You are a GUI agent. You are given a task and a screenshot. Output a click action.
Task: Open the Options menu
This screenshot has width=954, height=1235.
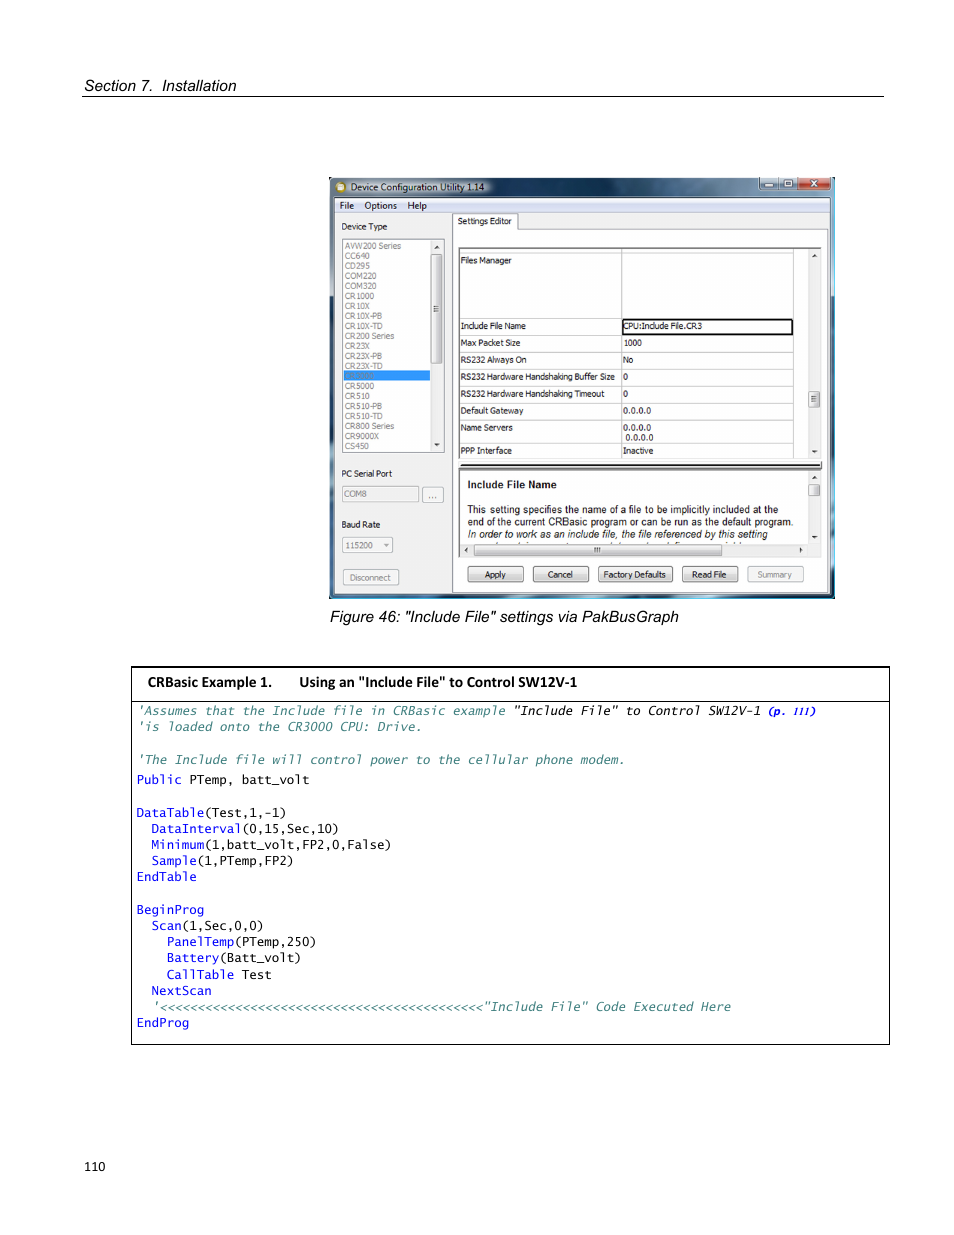point(380,206)
